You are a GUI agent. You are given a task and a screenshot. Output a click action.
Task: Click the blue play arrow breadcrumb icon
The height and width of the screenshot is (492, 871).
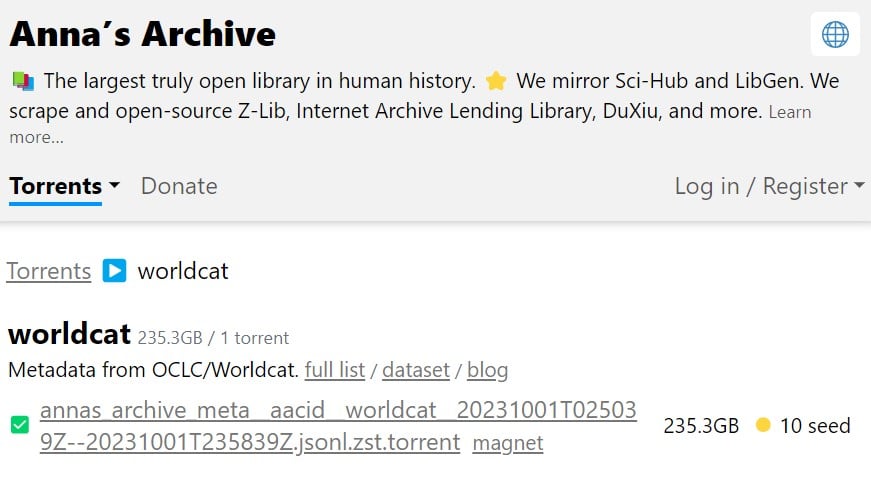(x=114, y=271)
